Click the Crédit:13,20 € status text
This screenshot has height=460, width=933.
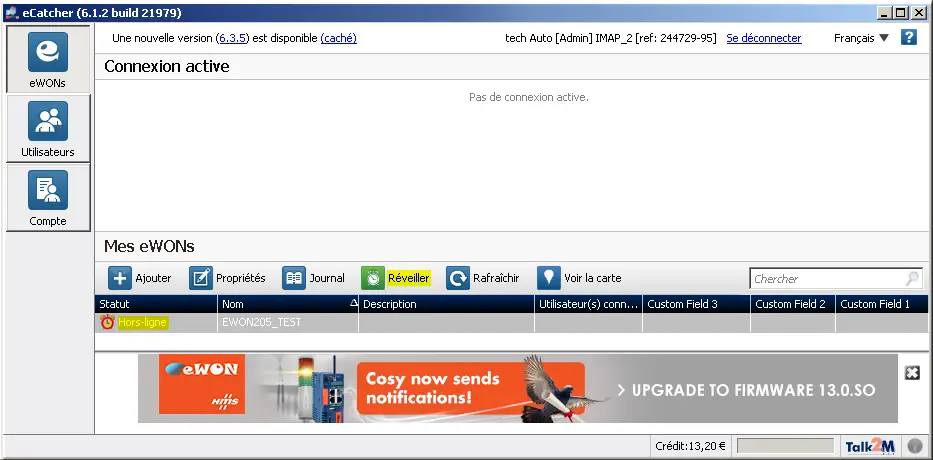[690, 446]
